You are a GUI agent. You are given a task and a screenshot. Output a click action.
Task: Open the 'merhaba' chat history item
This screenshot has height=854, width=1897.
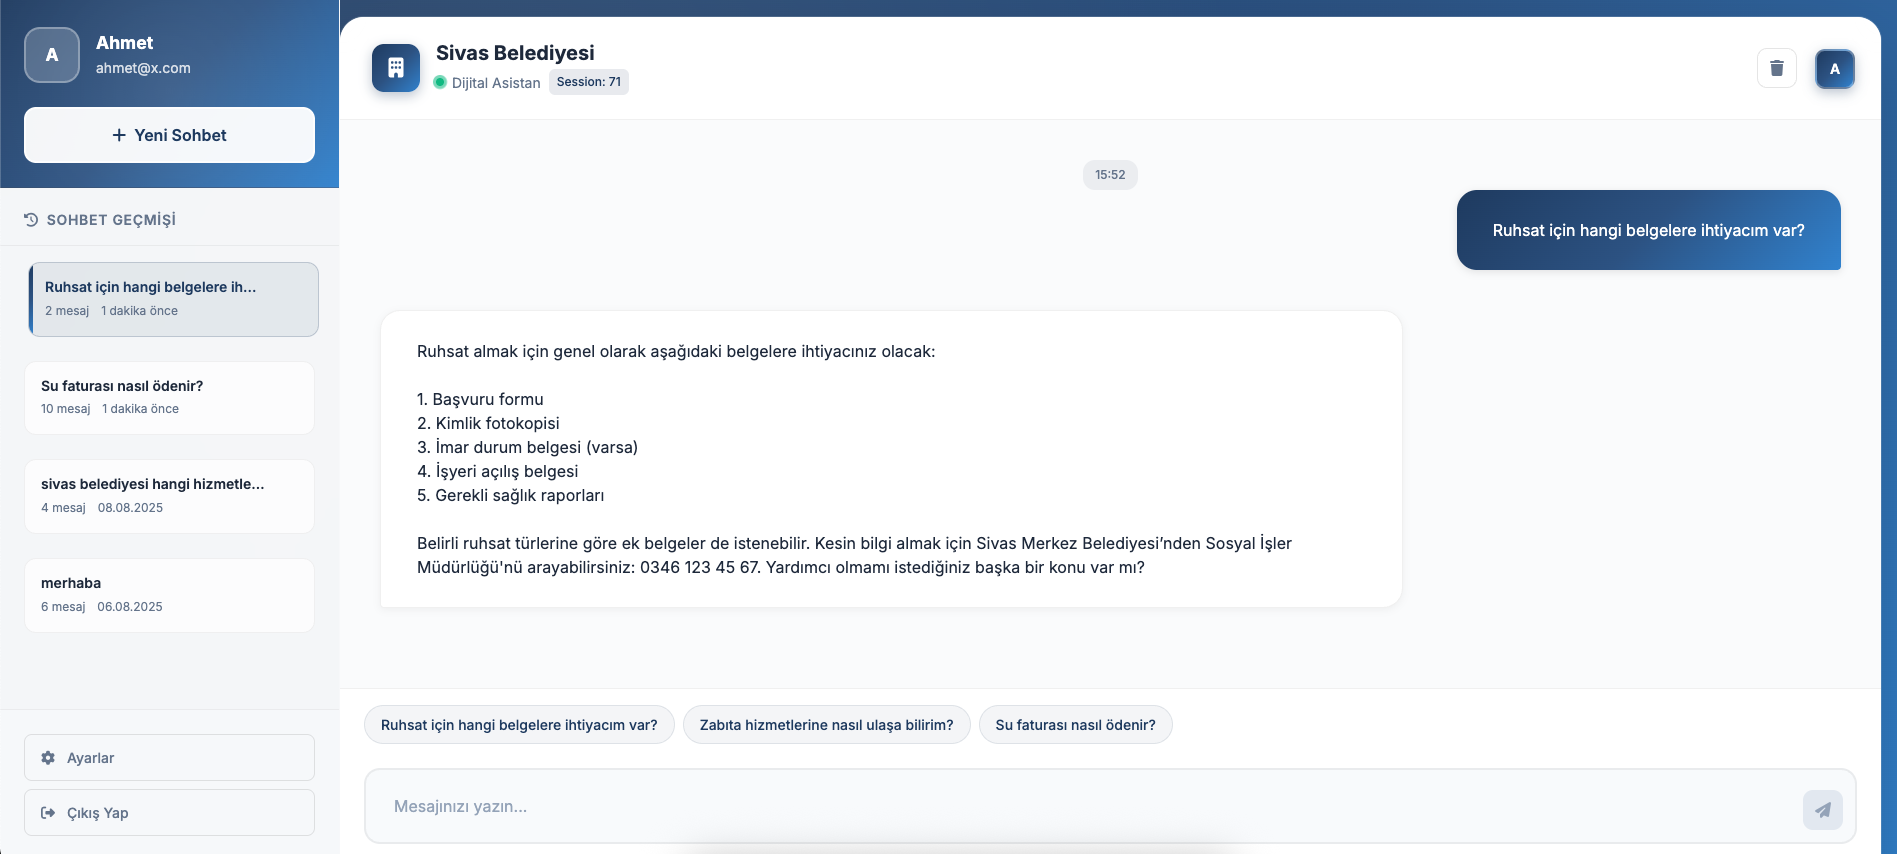pyautogui.click(x=169, y=595)
